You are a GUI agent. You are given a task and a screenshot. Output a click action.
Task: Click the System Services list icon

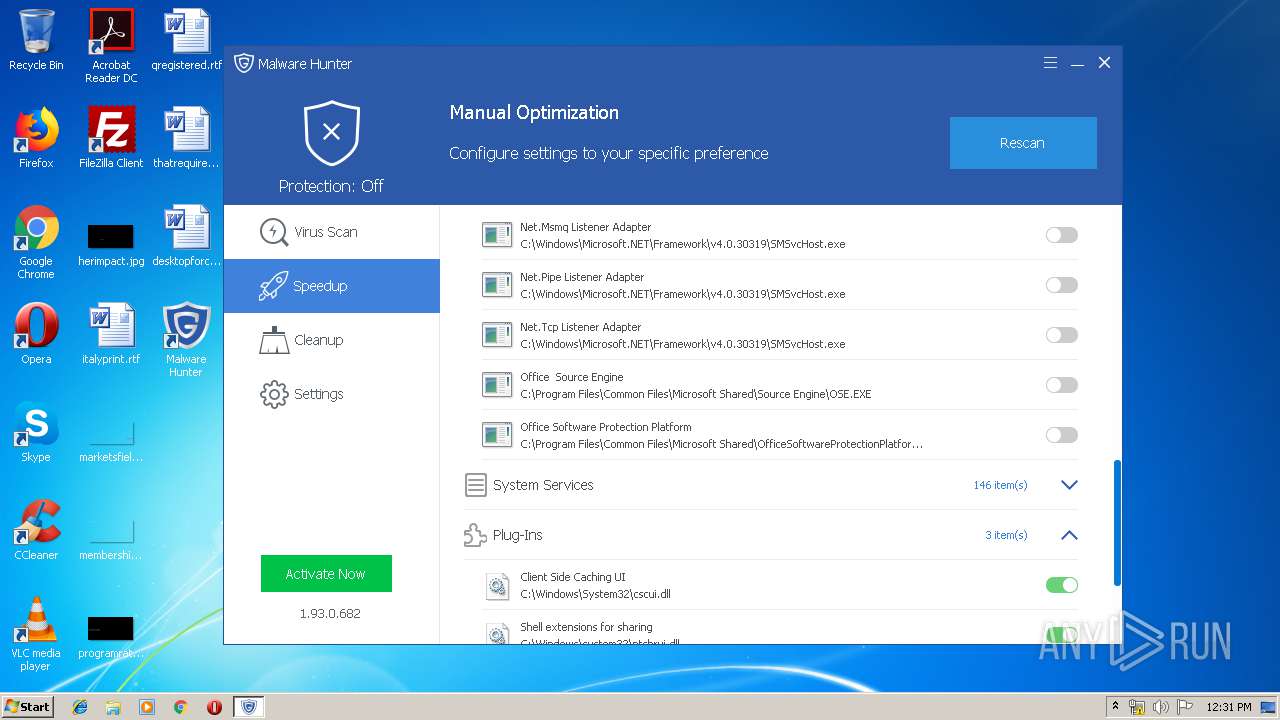[475, 485]
